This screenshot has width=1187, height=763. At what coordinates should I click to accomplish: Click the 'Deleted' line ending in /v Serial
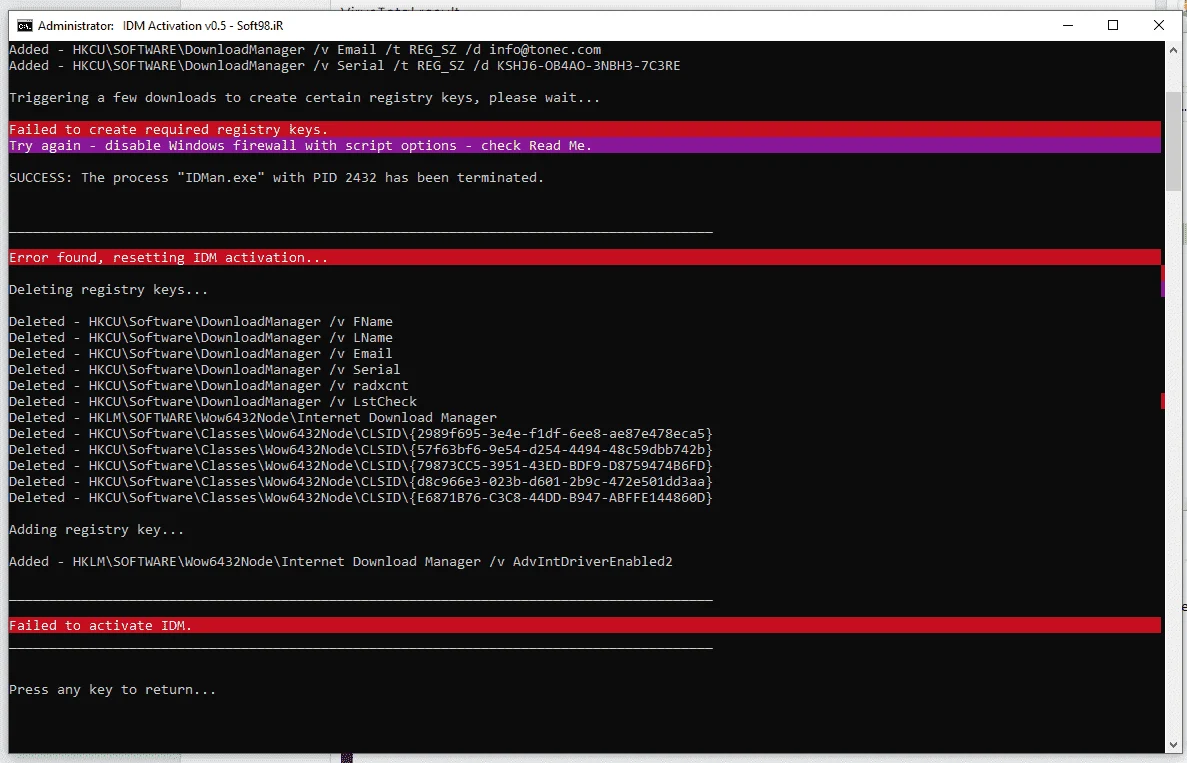pyautogui.click(x=204, y=369)
